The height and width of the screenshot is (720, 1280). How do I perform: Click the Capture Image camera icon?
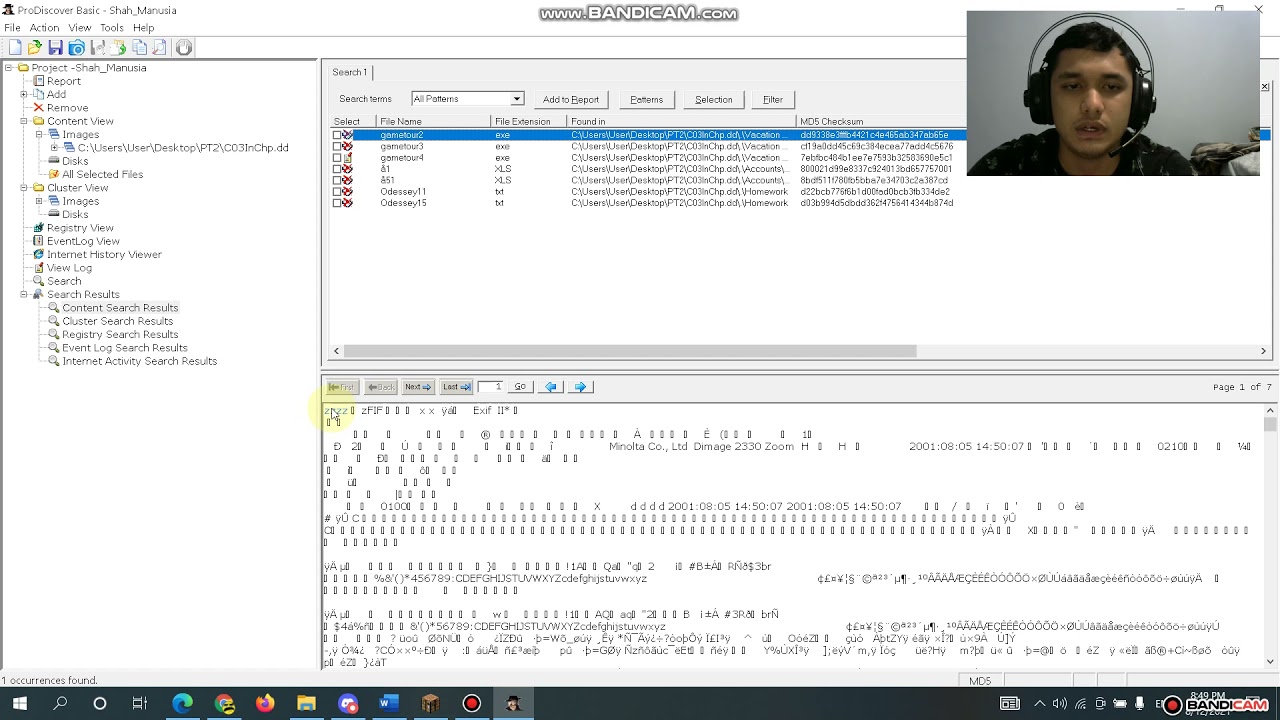click(77, 47)
